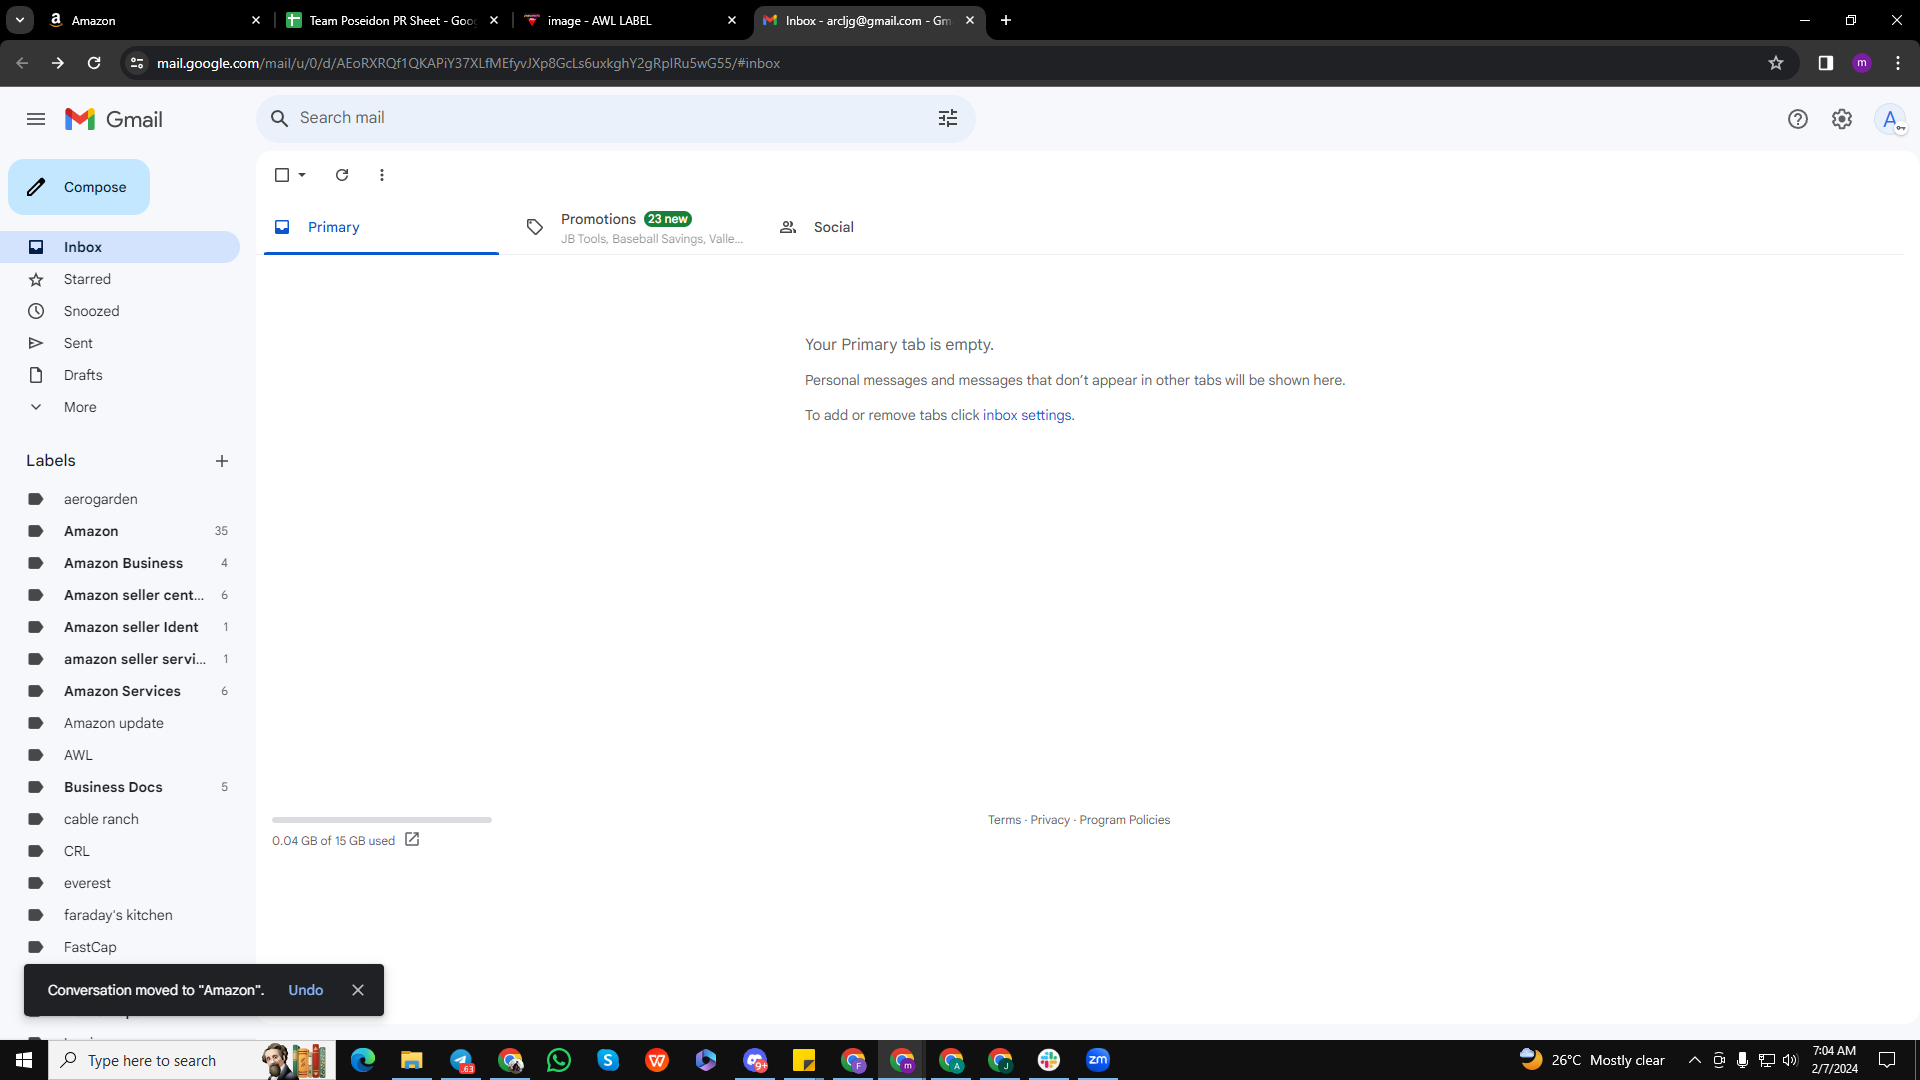Open the Sent folder
The height and width of the screenshot is (1080, 1920).
[120, 343]
